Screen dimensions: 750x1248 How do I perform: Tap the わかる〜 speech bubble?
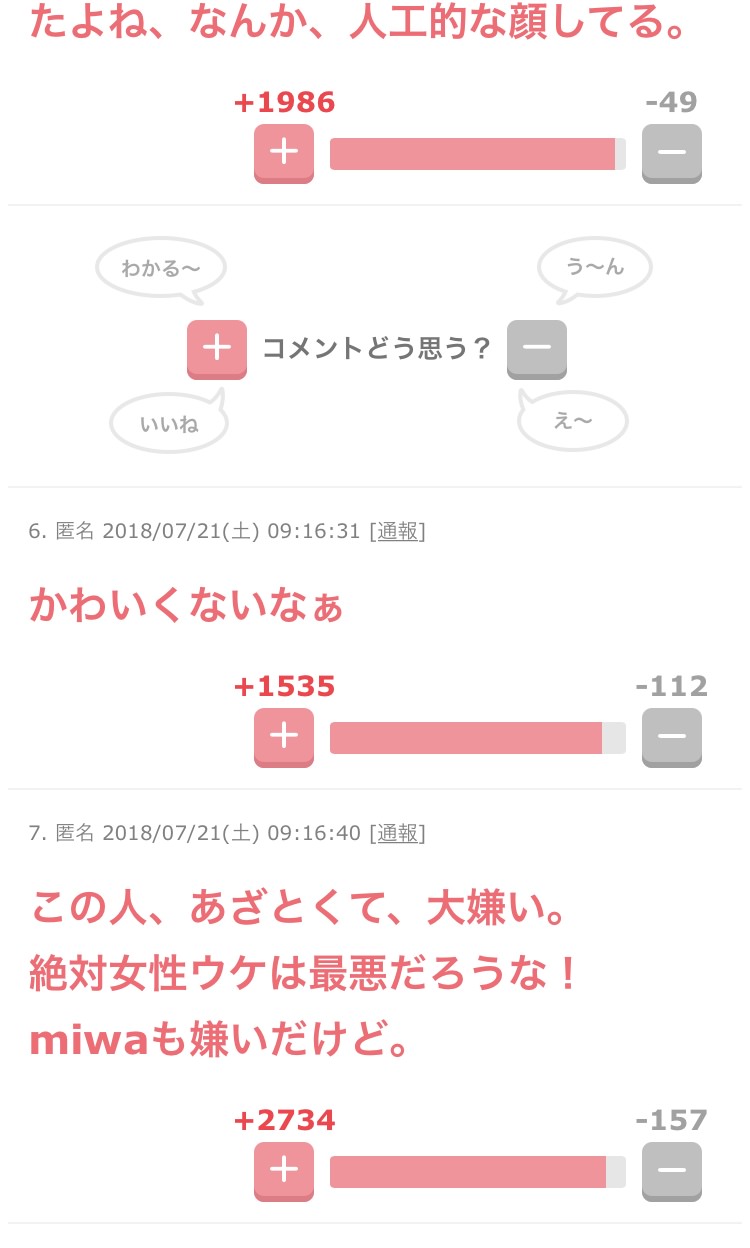(161, 270)
